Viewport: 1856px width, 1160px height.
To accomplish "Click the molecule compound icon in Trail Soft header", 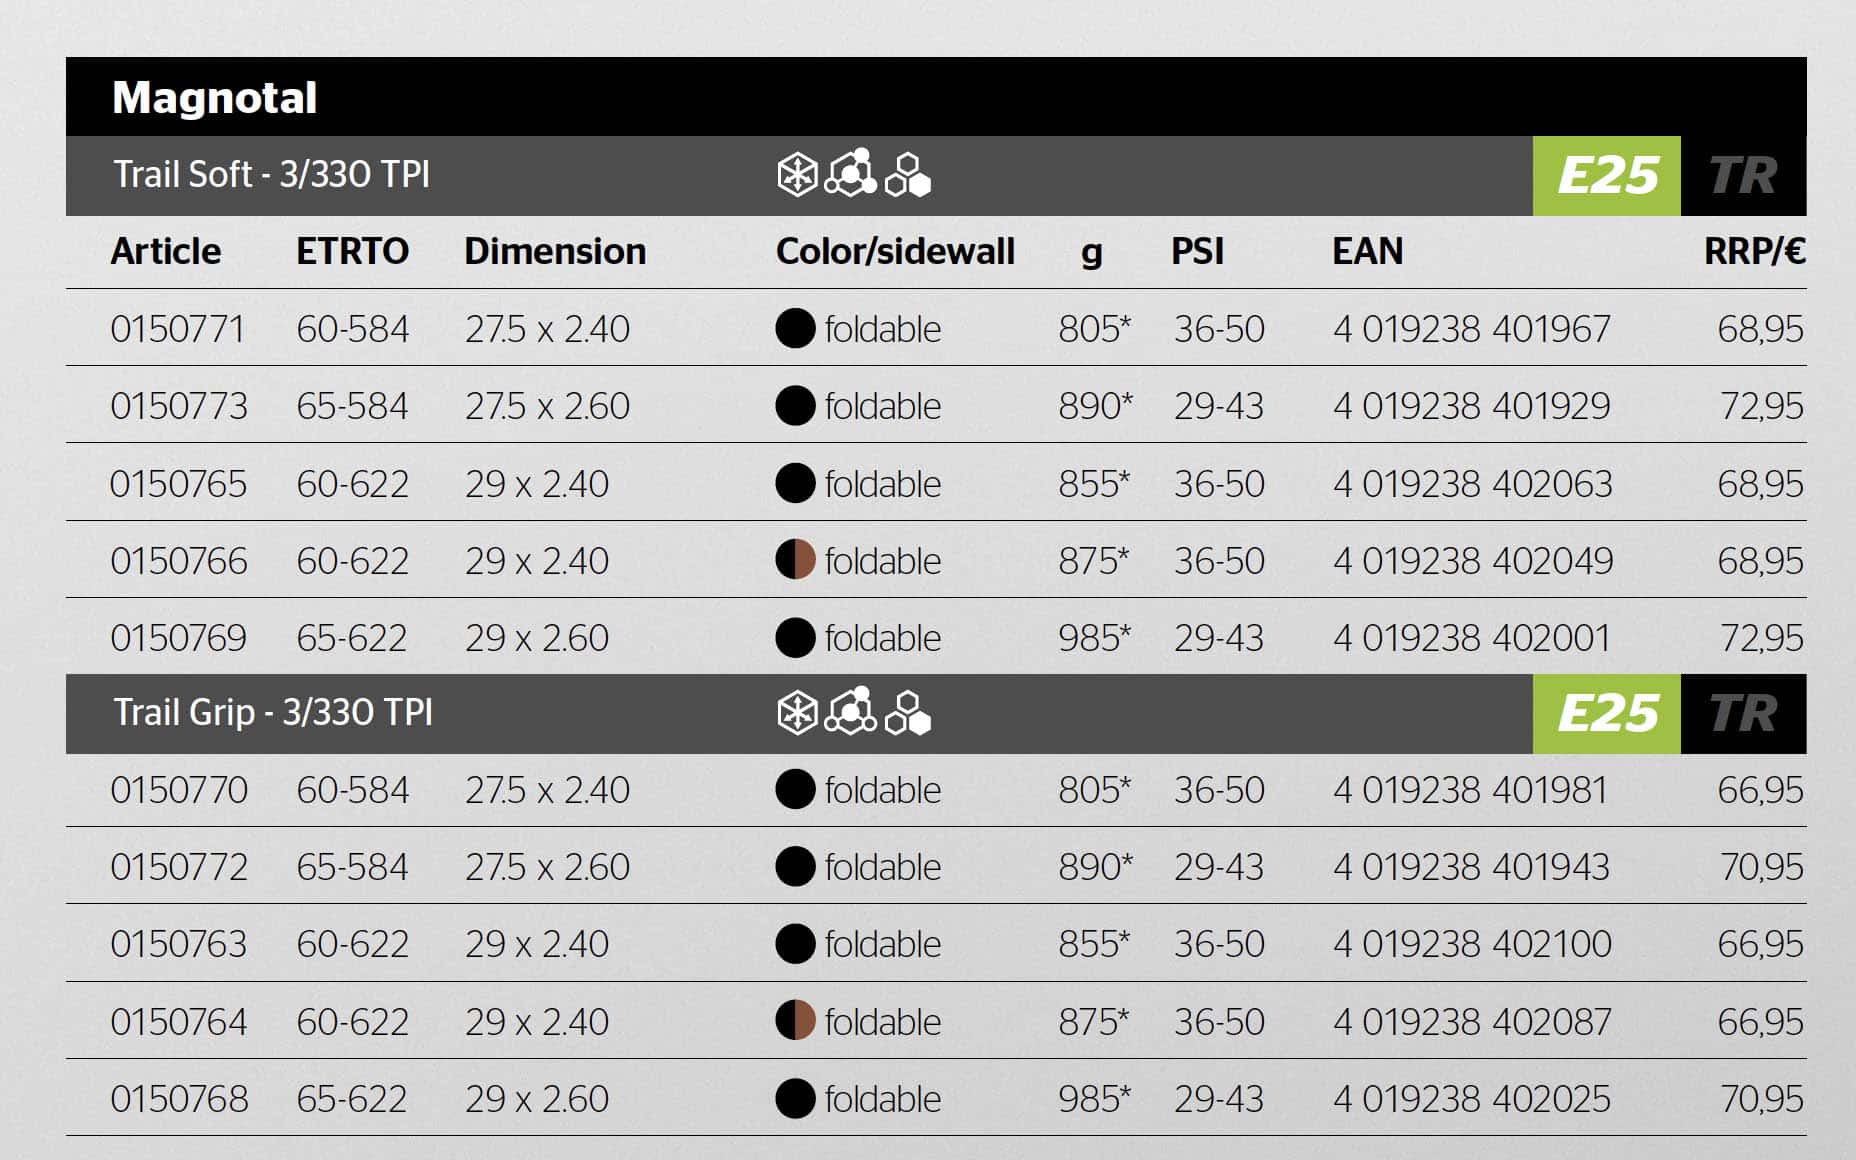I will 851,174.
